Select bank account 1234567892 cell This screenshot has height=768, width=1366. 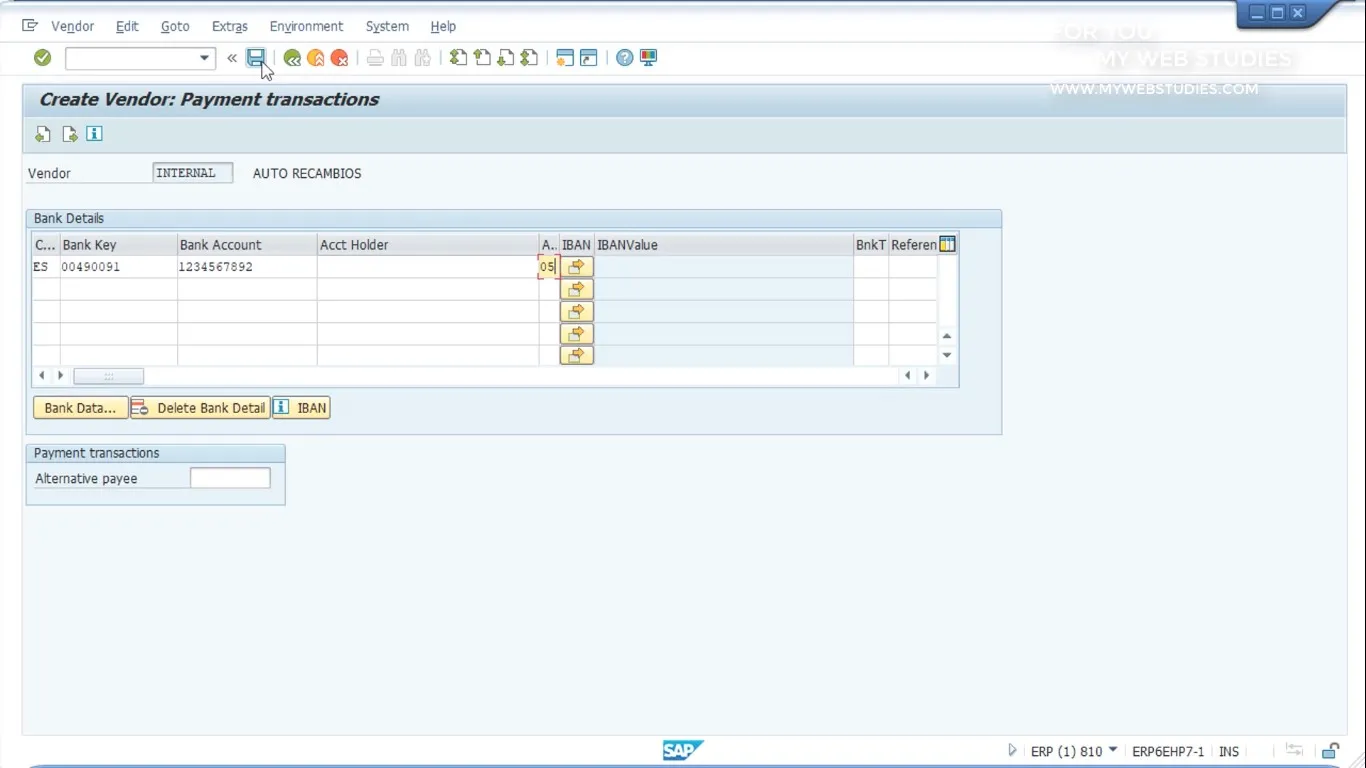247,267
